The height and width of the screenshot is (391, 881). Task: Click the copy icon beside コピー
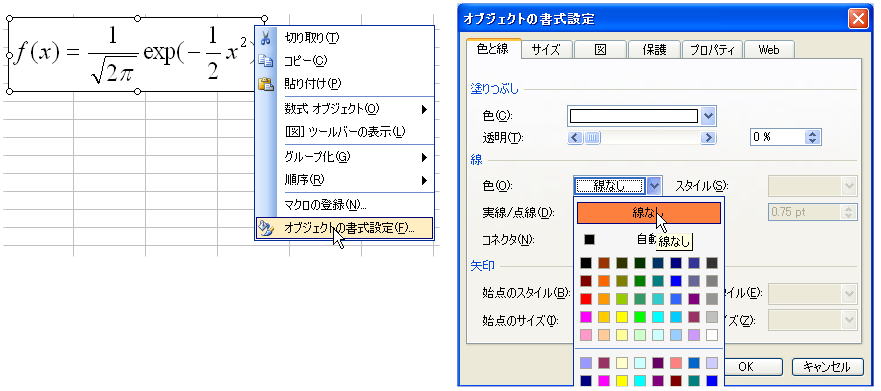tap(265, 61)
